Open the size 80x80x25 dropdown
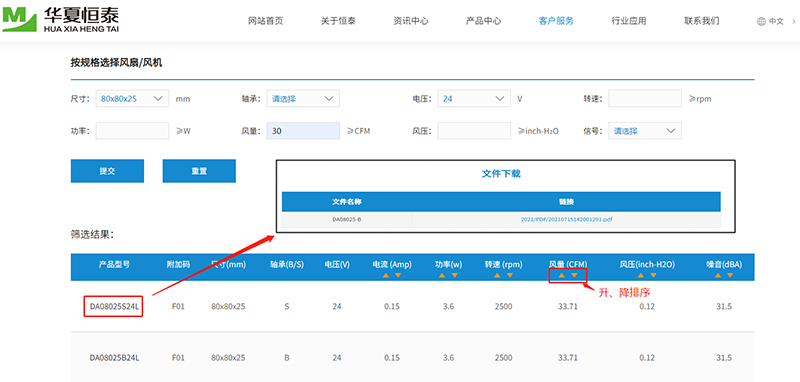 point(132,98)
